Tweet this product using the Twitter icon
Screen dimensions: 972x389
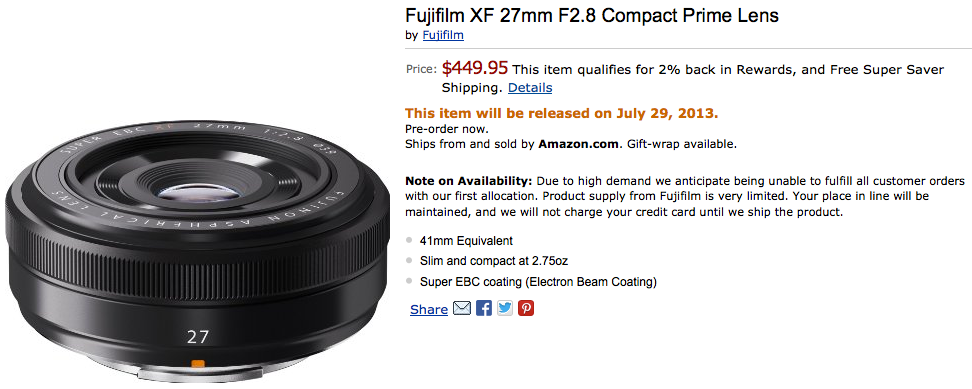click(x=505, y=308)
